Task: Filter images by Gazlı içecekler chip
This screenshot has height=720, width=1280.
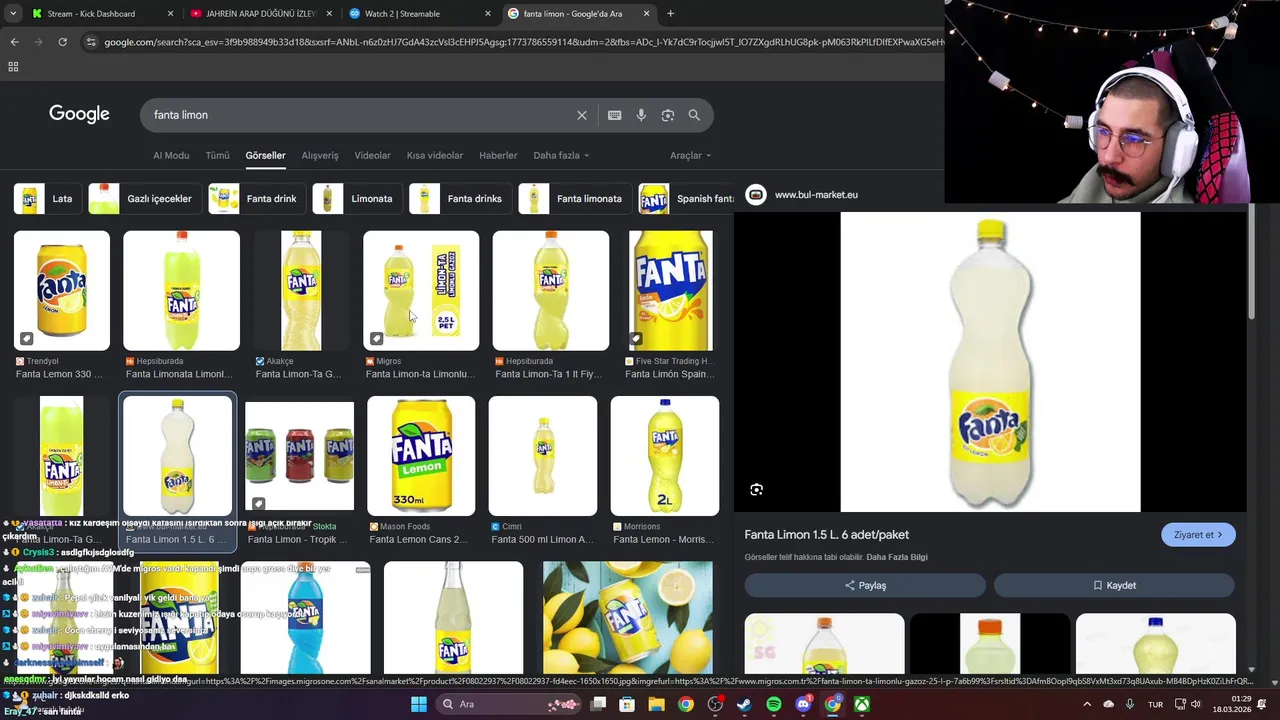Action: tap(143, 198)
